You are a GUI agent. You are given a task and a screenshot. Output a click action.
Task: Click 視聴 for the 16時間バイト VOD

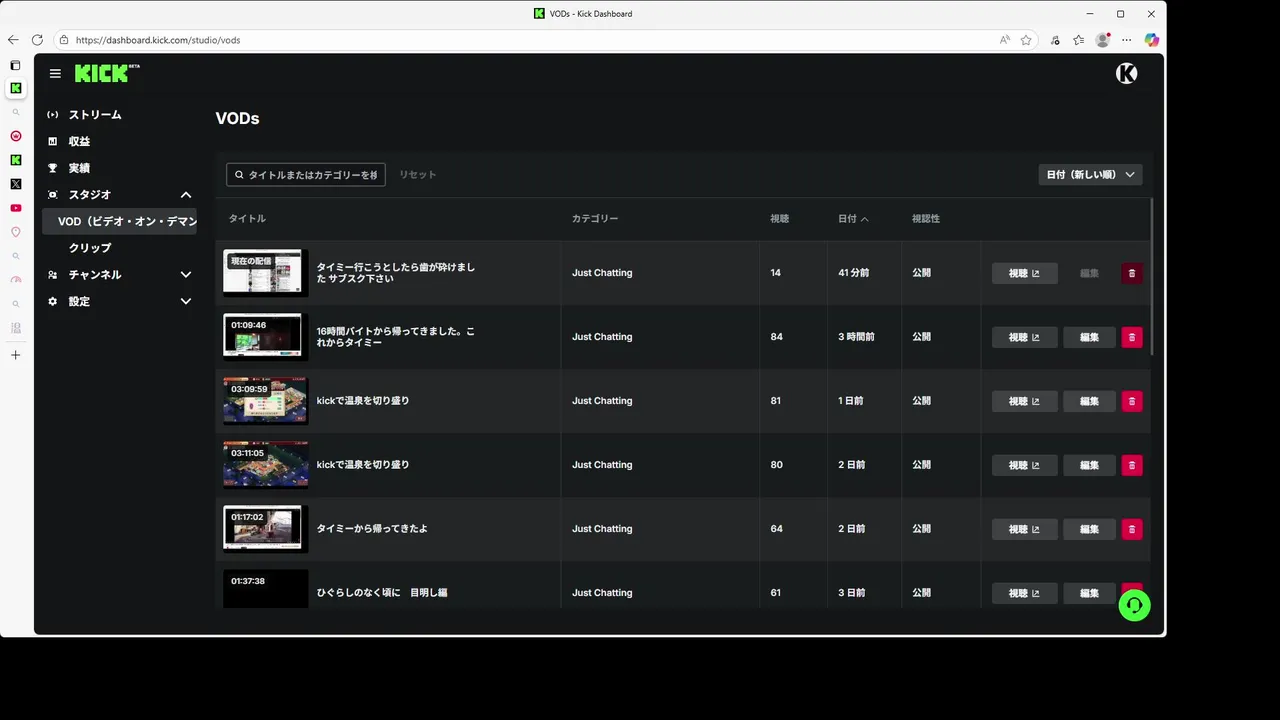1024,337
